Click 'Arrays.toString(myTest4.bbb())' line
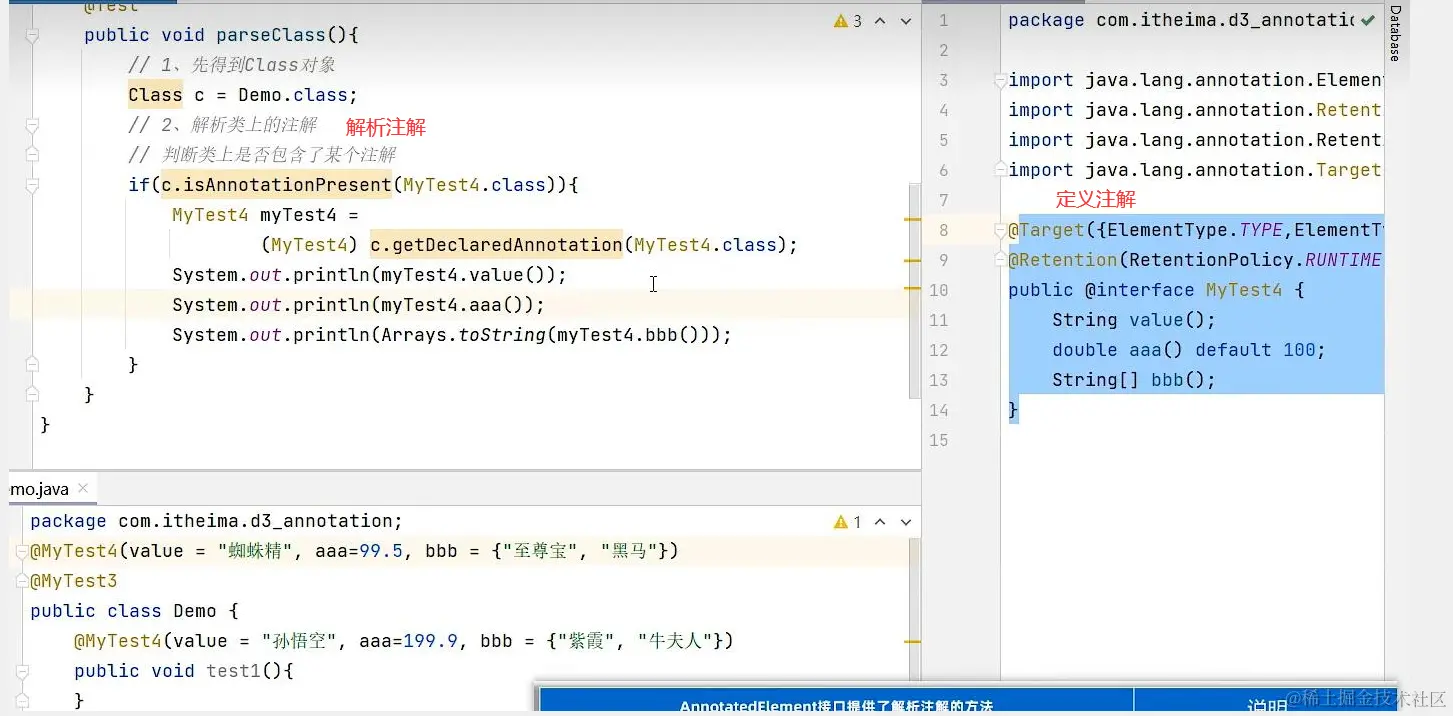Viewport: 1453px width, 716px height. 452,335
